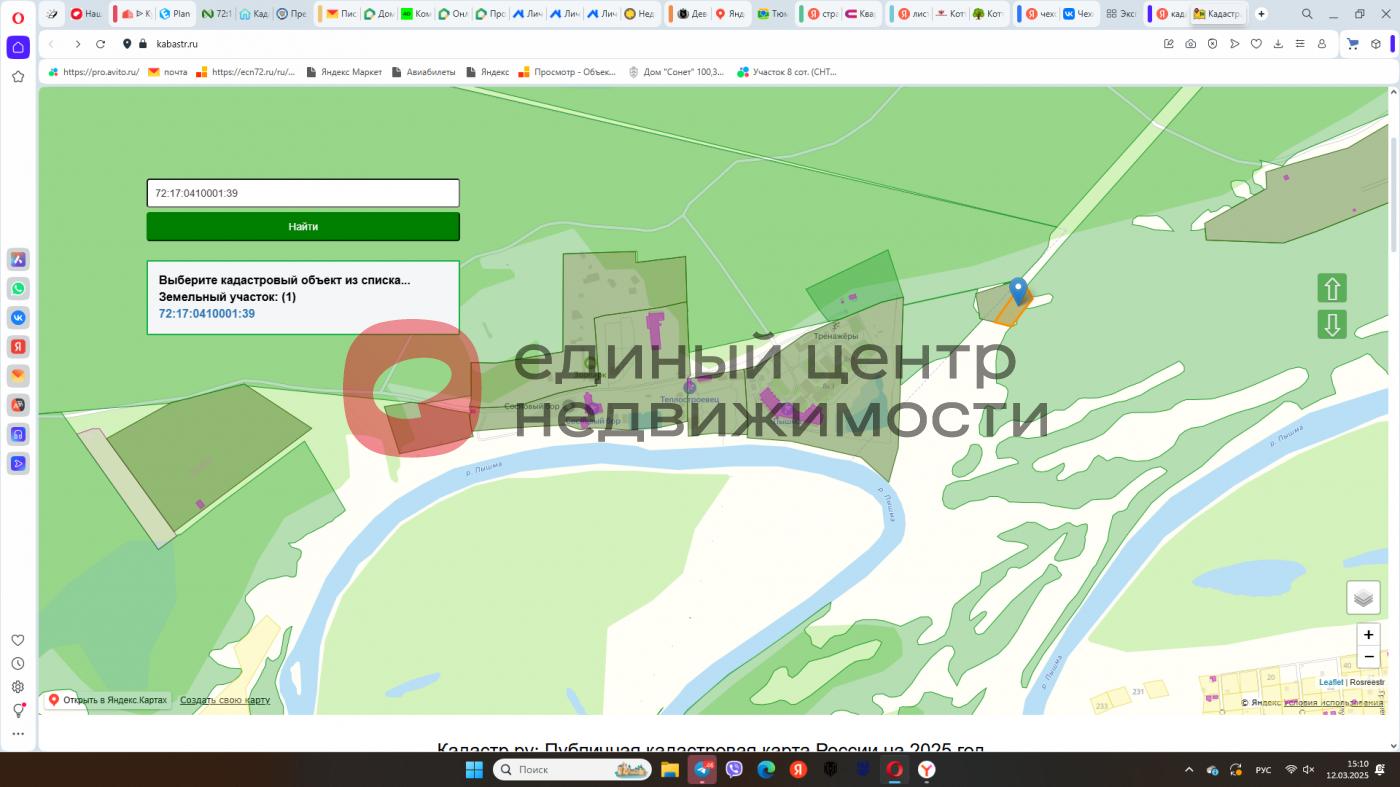Switch РУС keyboard language in tray
Image resolution: width=1400 pixels, height=787 pixels.
(x=1263, y=770)
